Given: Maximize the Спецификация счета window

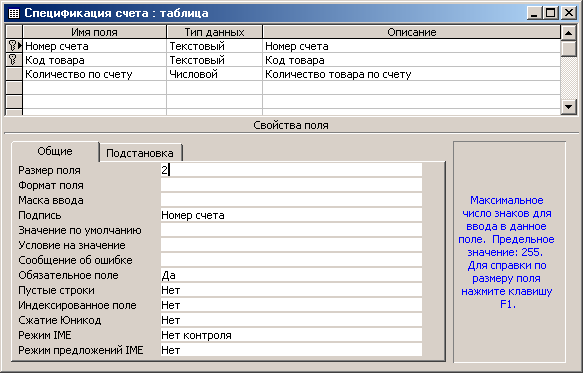Looking at the screenshot, I should click(550, 13).
